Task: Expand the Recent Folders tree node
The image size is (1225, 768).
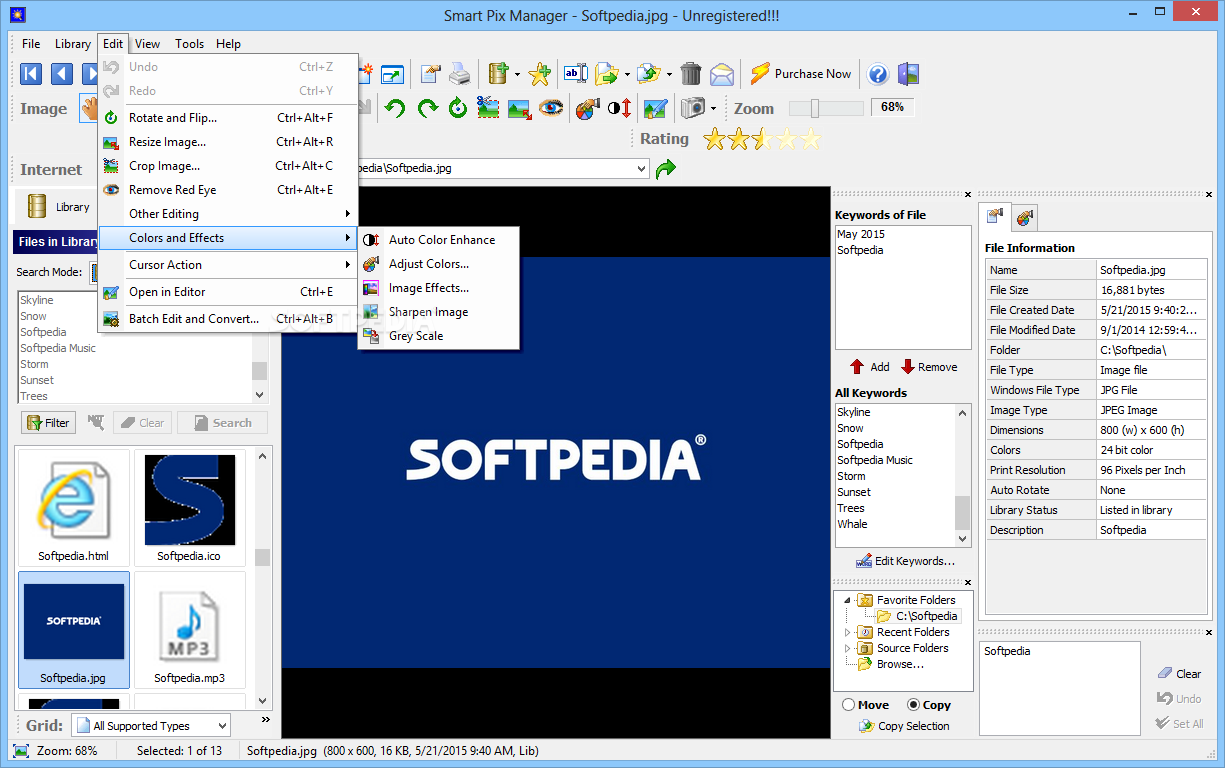Action: coord(848,632)
